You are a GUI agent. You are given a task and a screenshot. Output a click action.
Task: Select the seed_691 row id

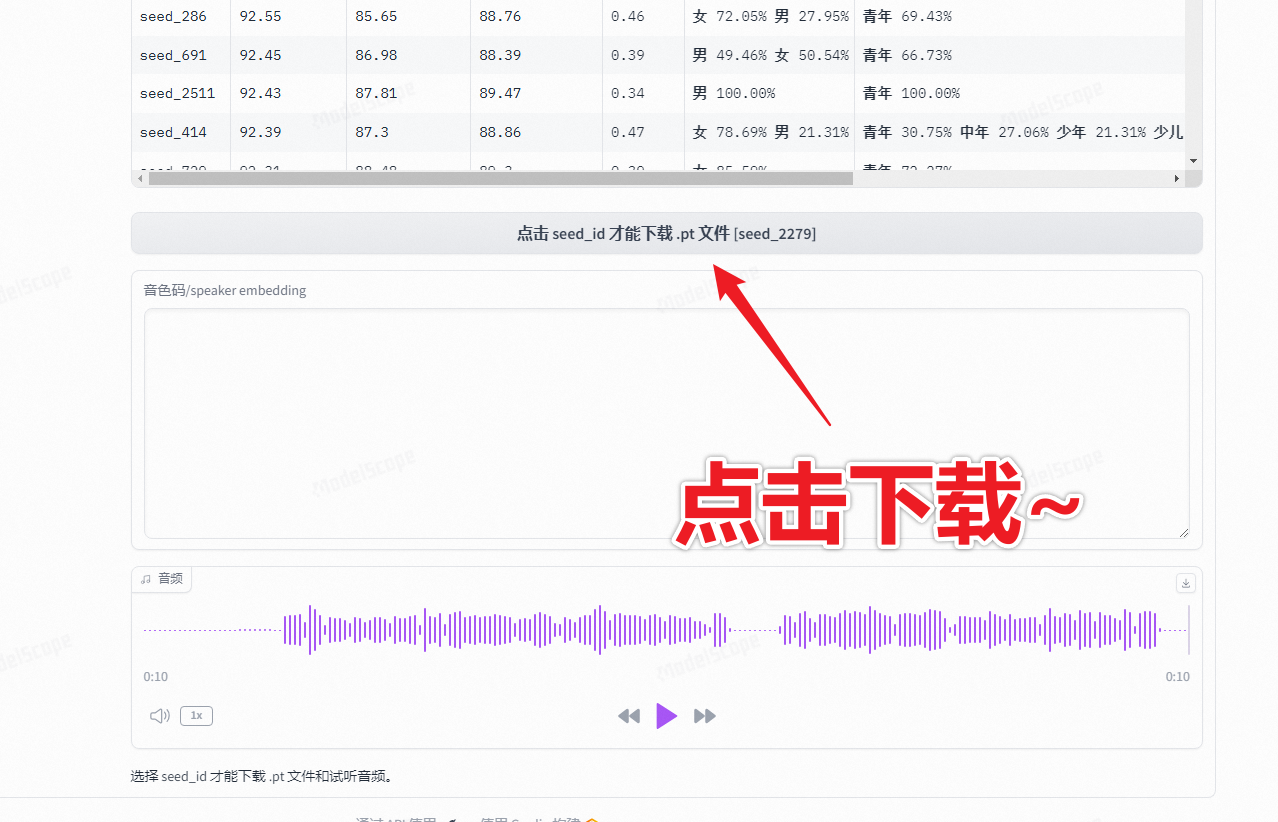coord(173,55)
